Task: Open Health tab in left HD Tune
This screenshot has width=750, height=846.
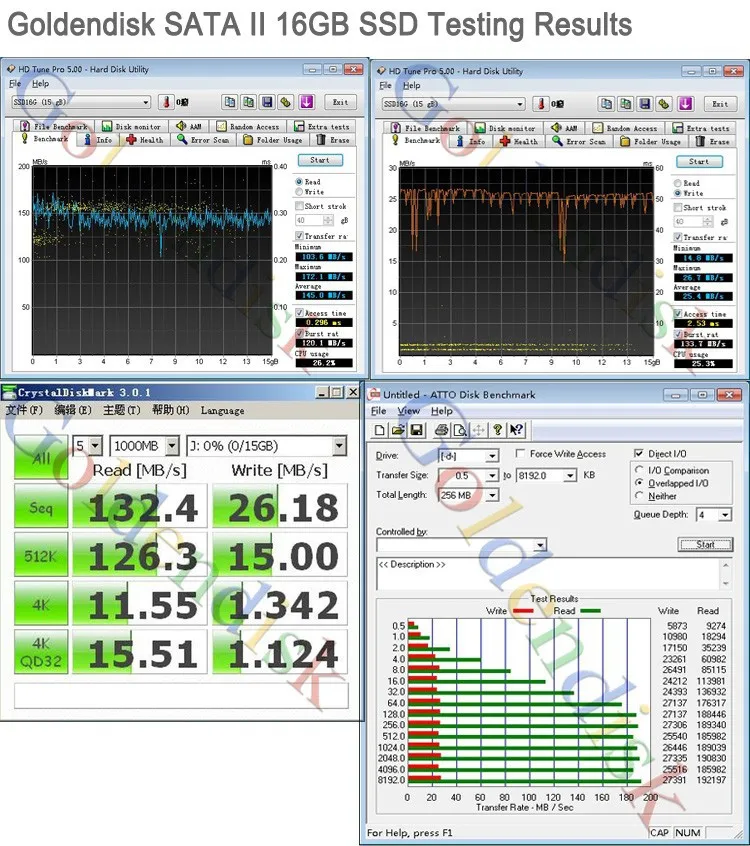Action: (145, 140)
